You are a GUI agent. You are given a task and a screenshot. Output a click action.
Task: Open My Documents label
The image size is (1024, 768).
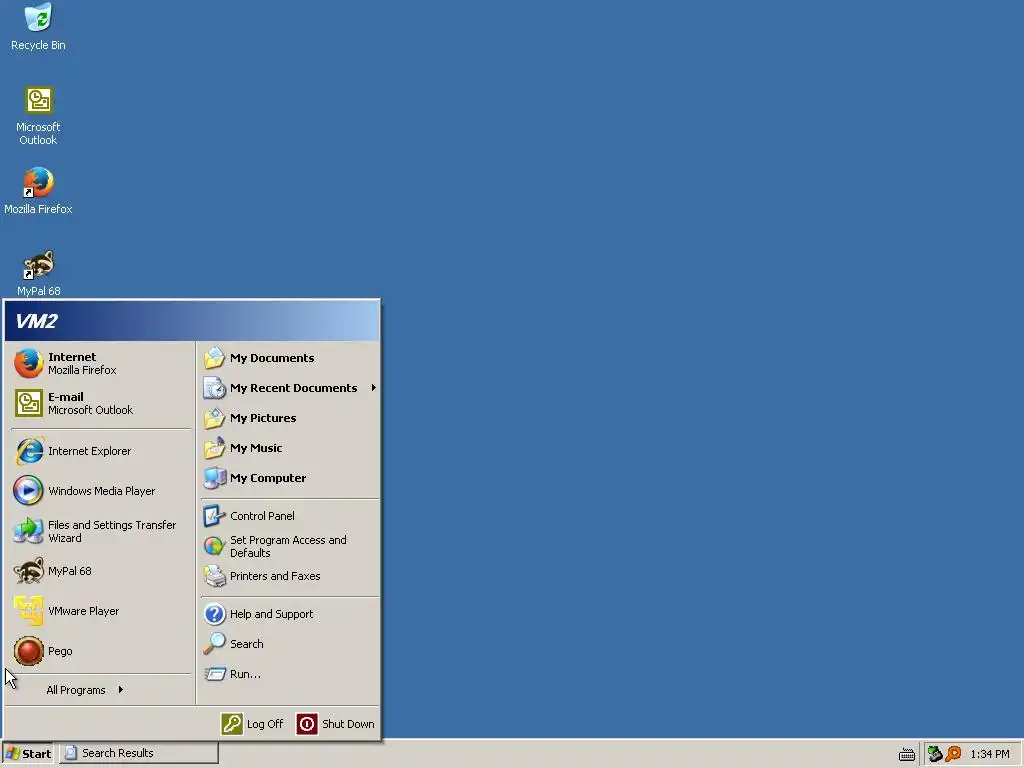pyautogui.click(x=272, y=358)
